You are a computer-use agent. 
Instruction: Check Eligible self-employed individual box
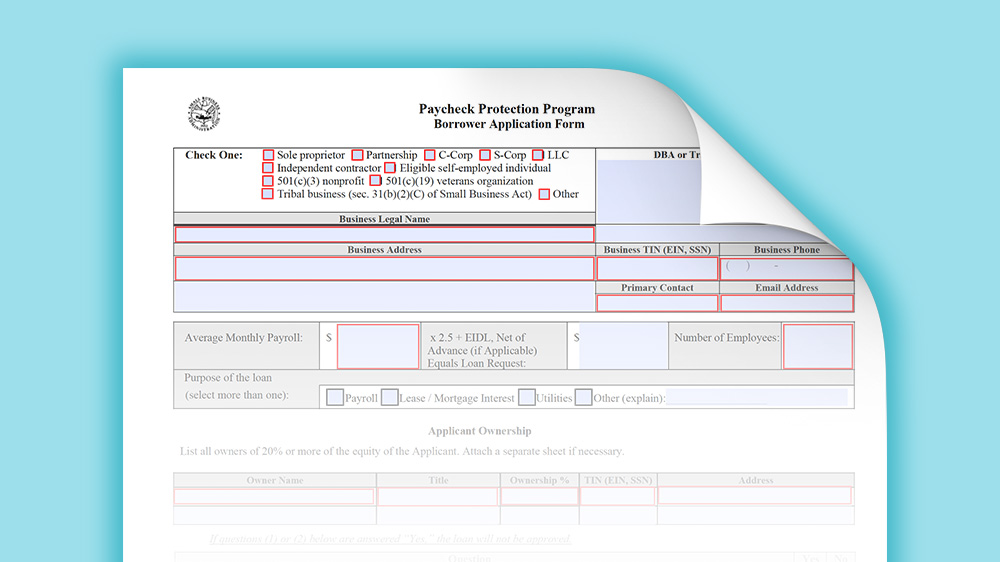tap(390, 168)
